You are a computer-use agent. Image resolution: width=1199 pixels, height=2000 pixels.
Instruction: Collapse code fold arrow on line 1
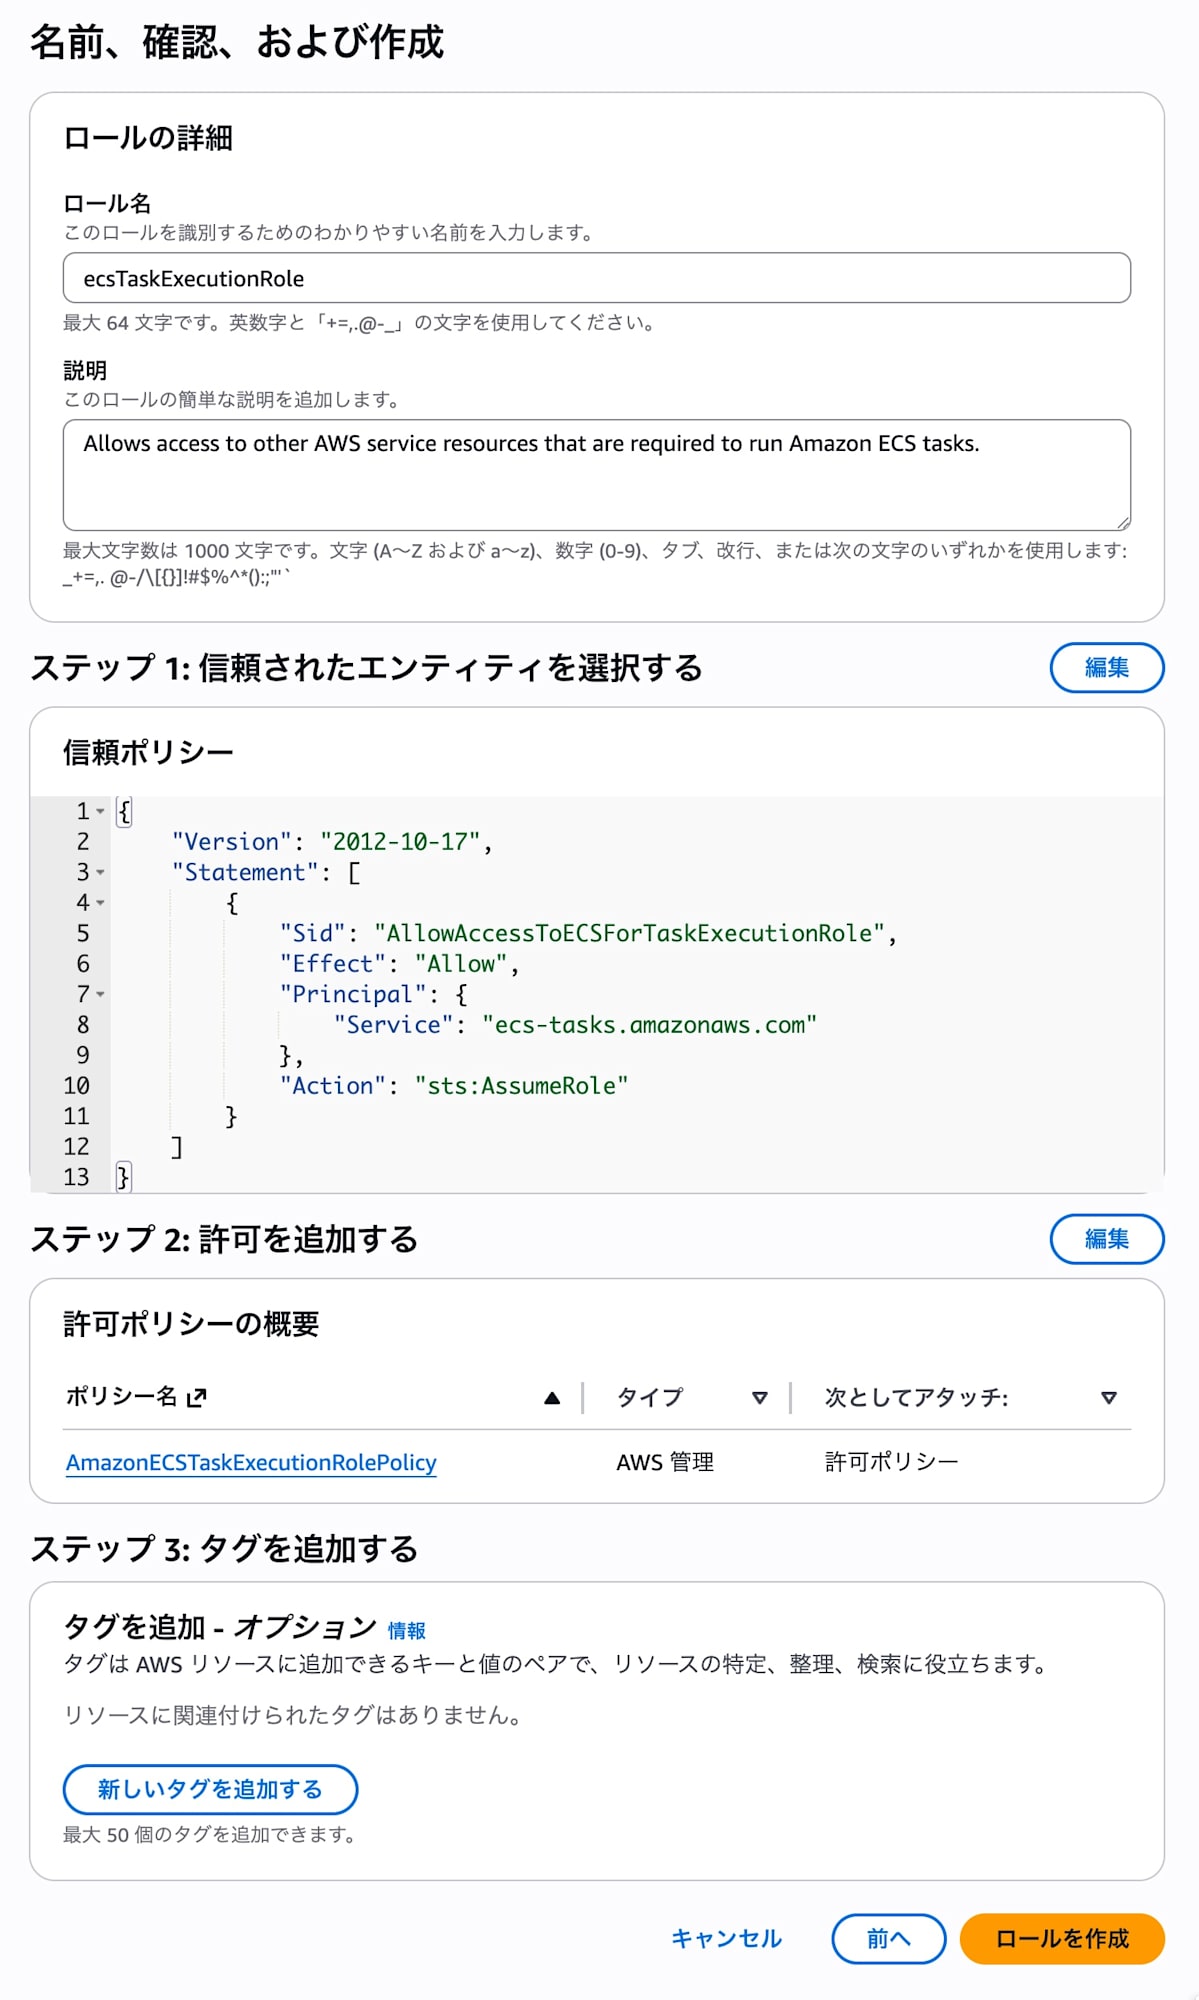click(100, 811)
